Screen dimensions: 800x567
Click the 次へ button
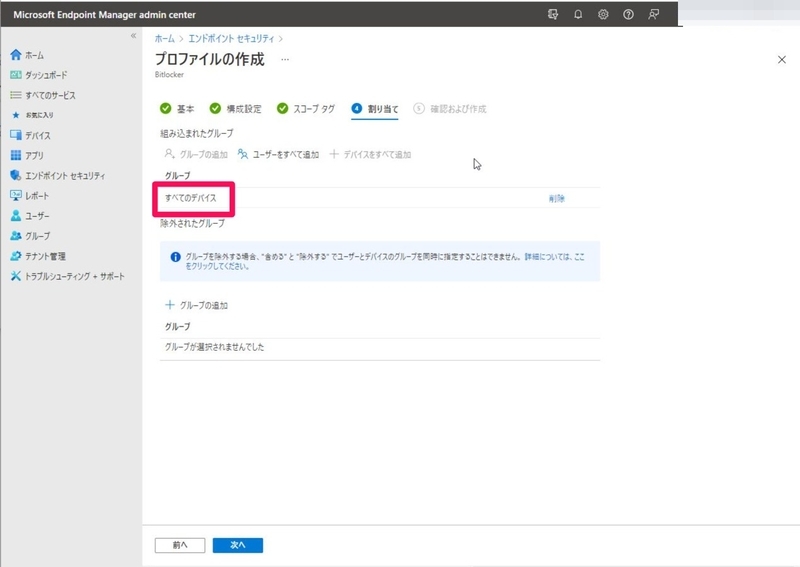[238, 545]
